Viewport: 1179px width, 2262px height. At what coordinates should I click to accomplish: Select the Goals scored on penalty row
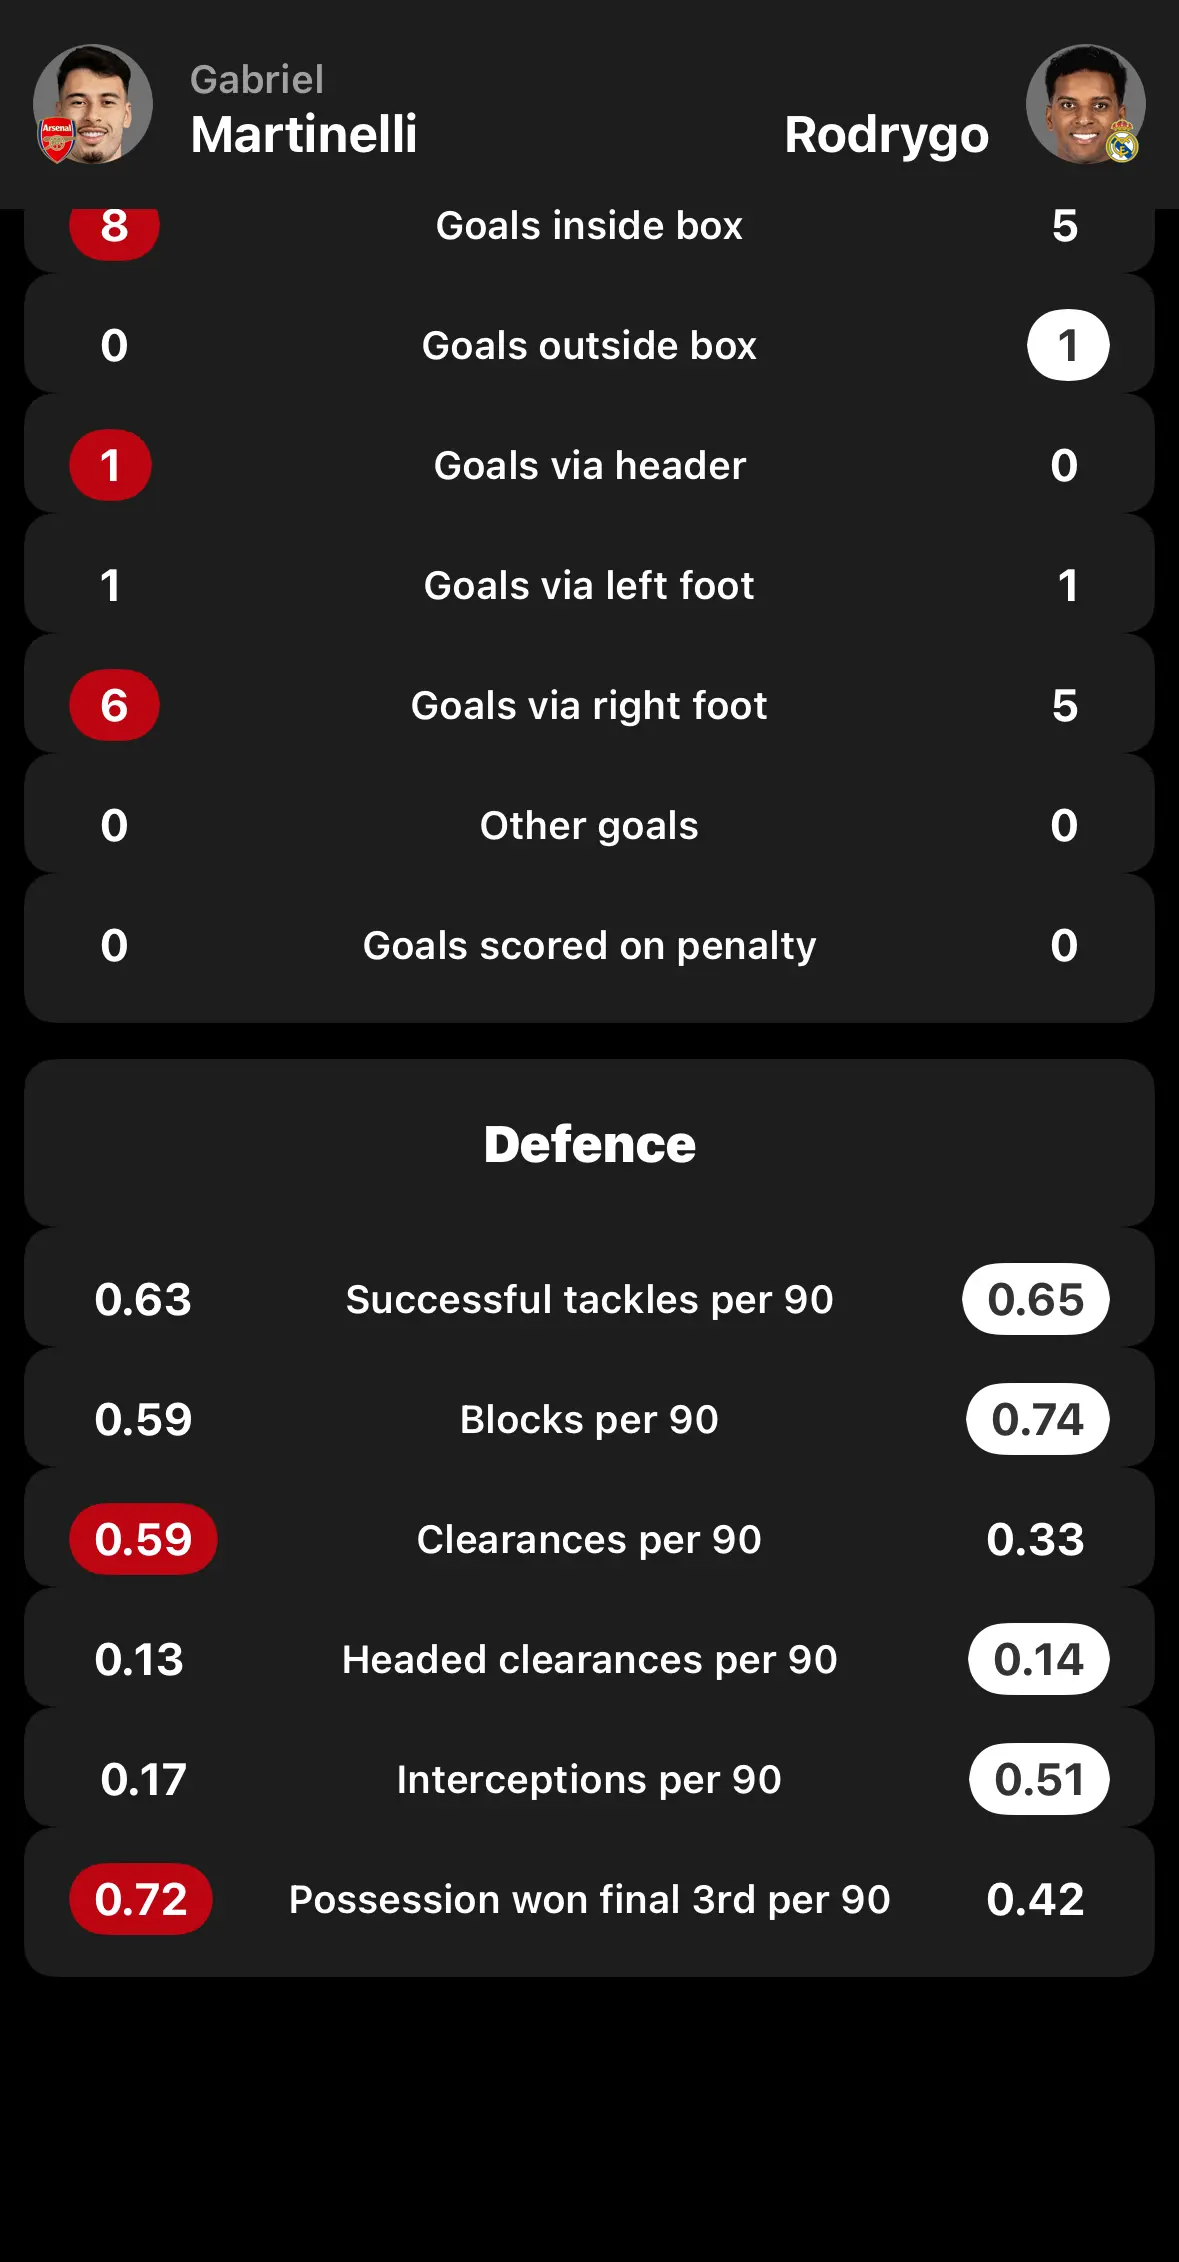pyautogui.click(x=590, y=948)
